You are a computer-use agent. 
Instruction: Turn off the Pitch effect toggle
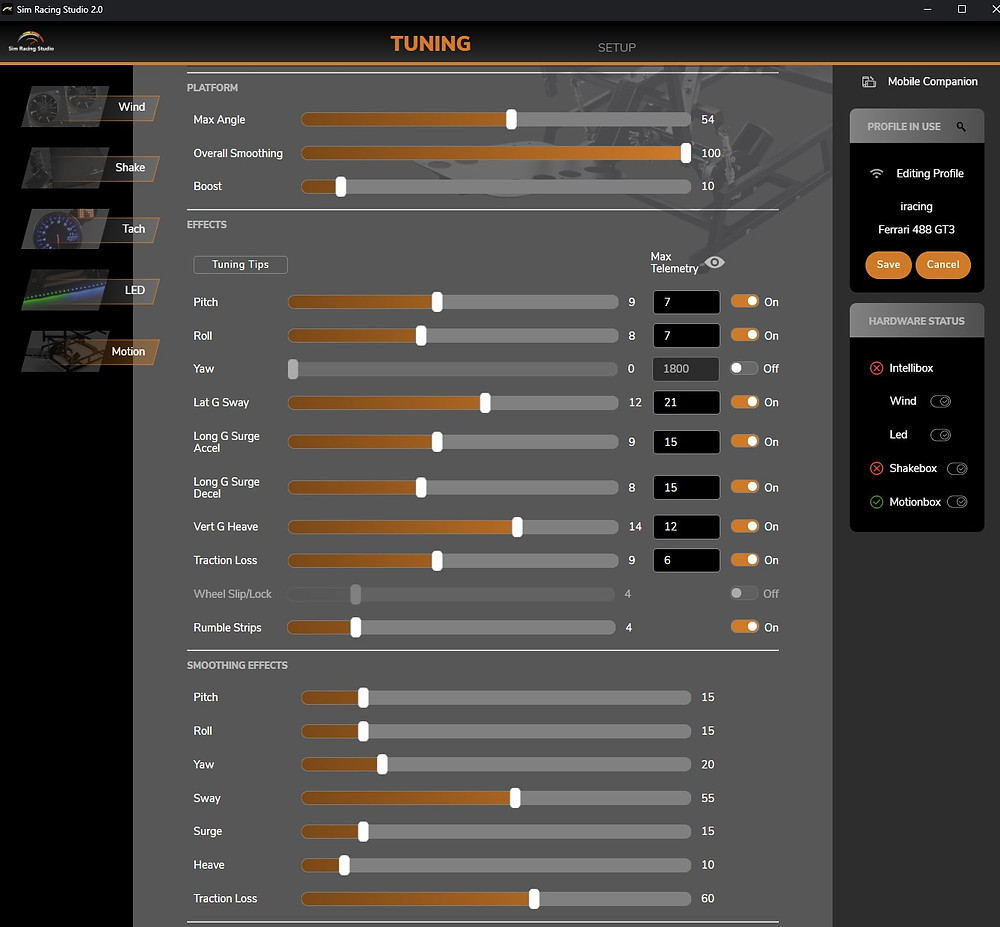pyautogui.click(x=744, y=301)
